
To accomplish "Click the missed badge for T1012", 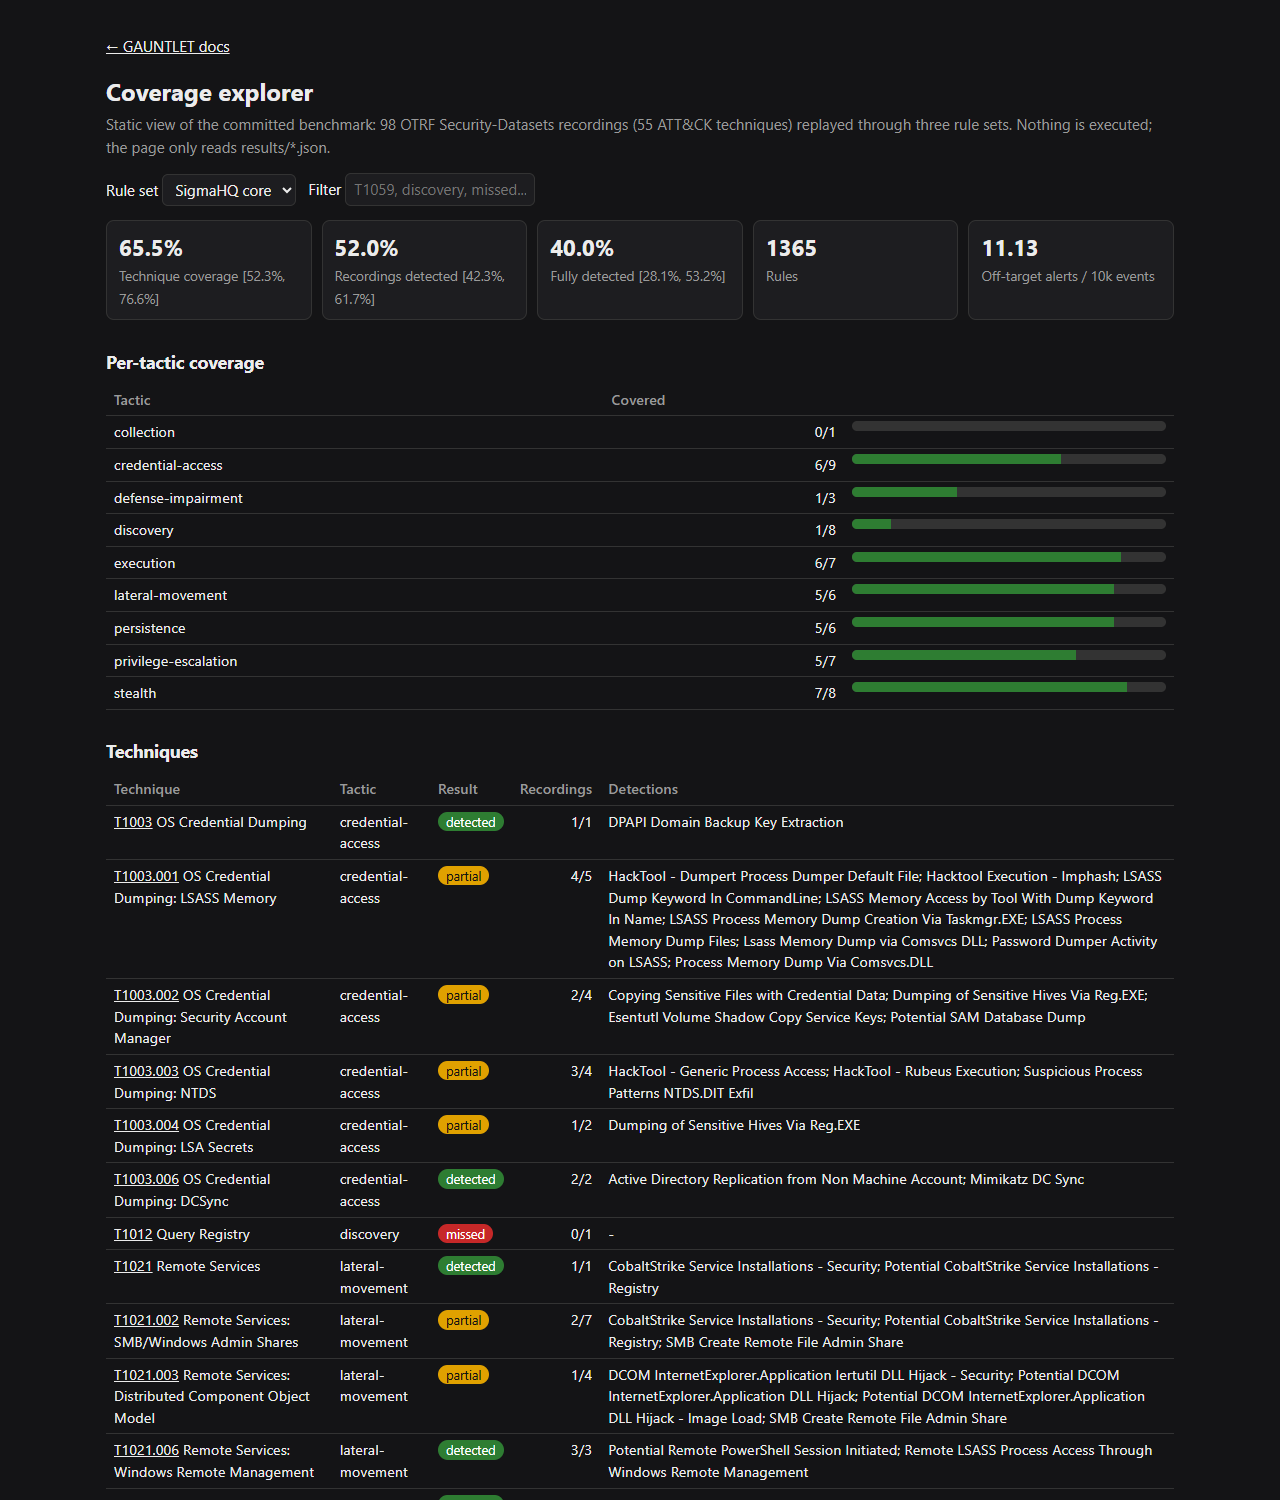I will point(465,1234).
